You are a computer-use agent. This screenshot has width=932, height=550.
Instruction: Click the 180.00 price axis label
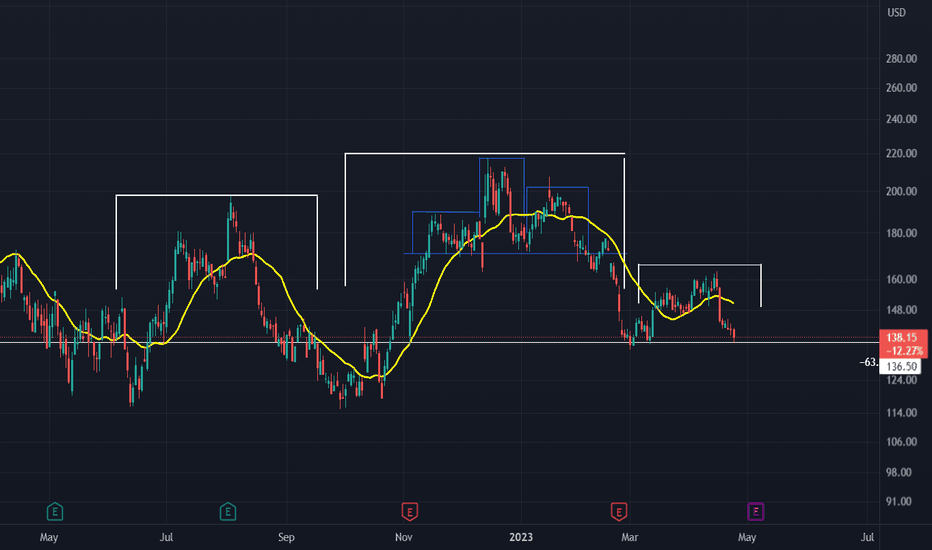pyautogui.click(x=901, y=233)
